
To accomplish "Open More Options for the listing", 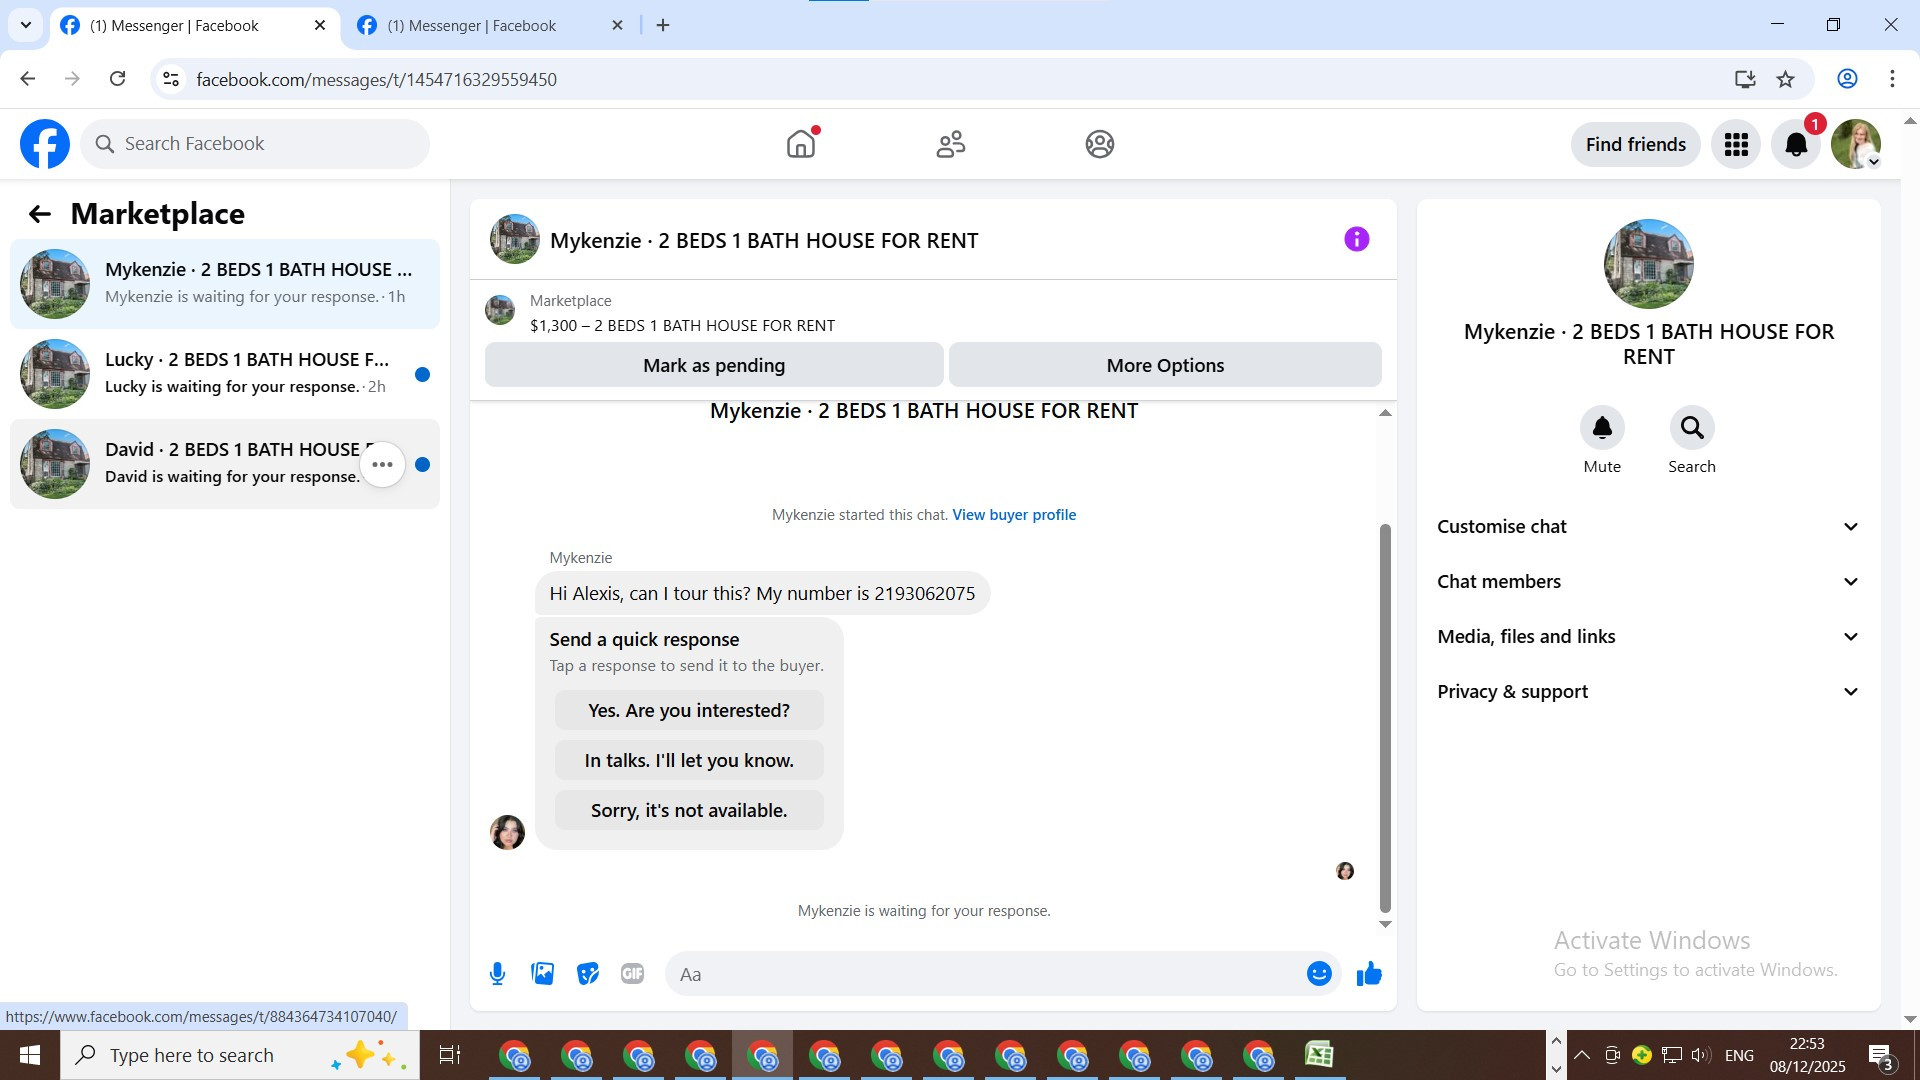I will coord(1165,365).
